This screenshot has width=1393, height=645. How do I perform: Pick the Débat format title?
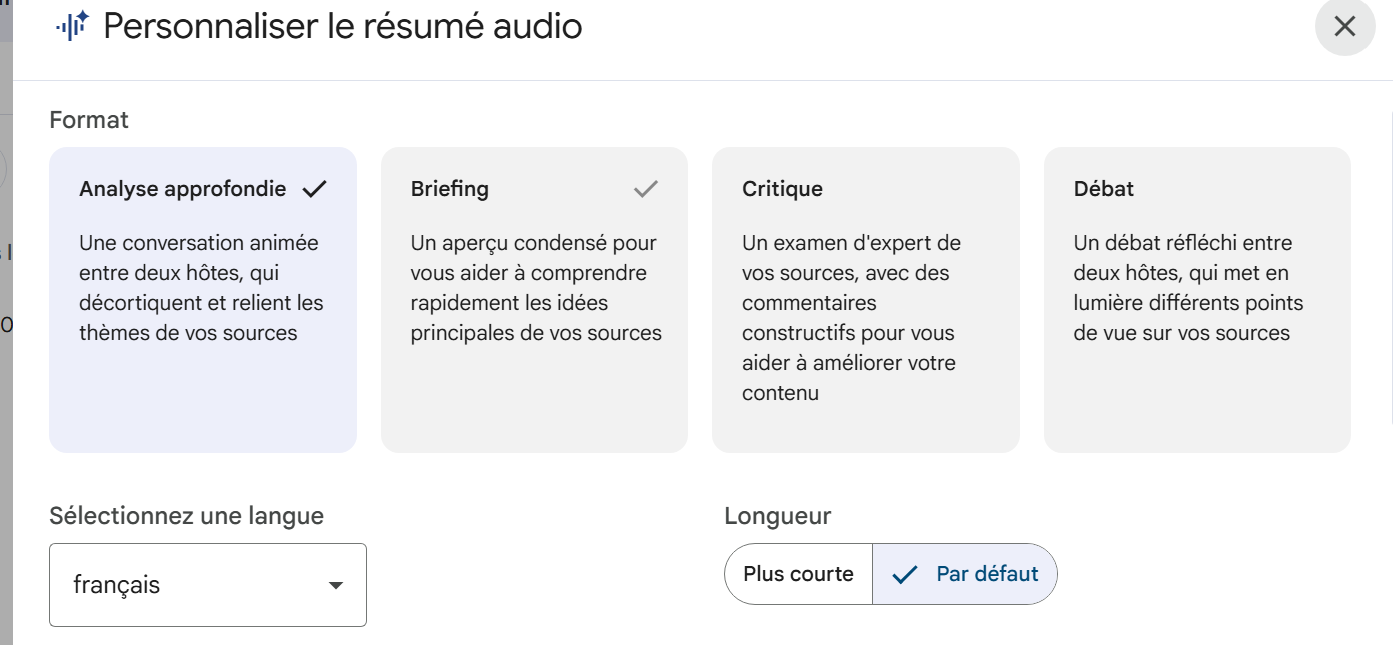pos(1103,189)
